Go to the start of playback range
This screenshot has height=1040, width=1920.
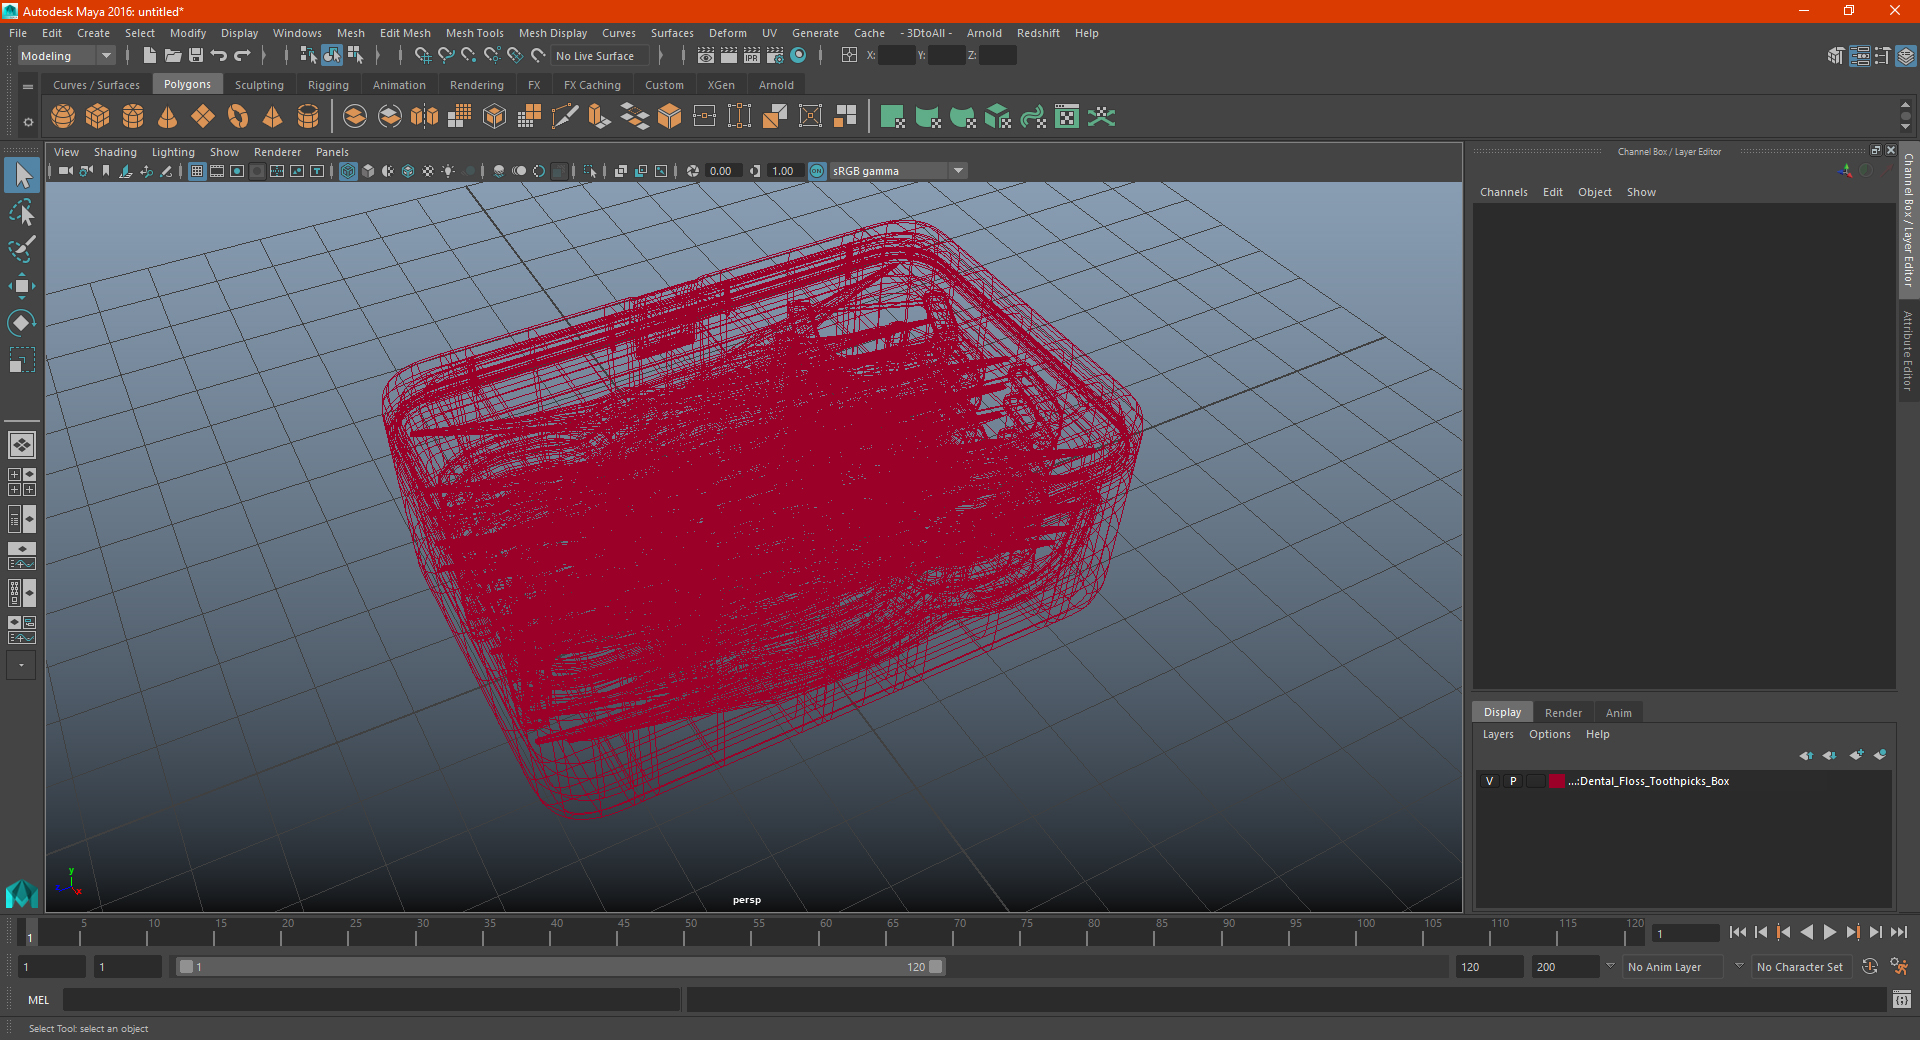(x=1737, y=932)
